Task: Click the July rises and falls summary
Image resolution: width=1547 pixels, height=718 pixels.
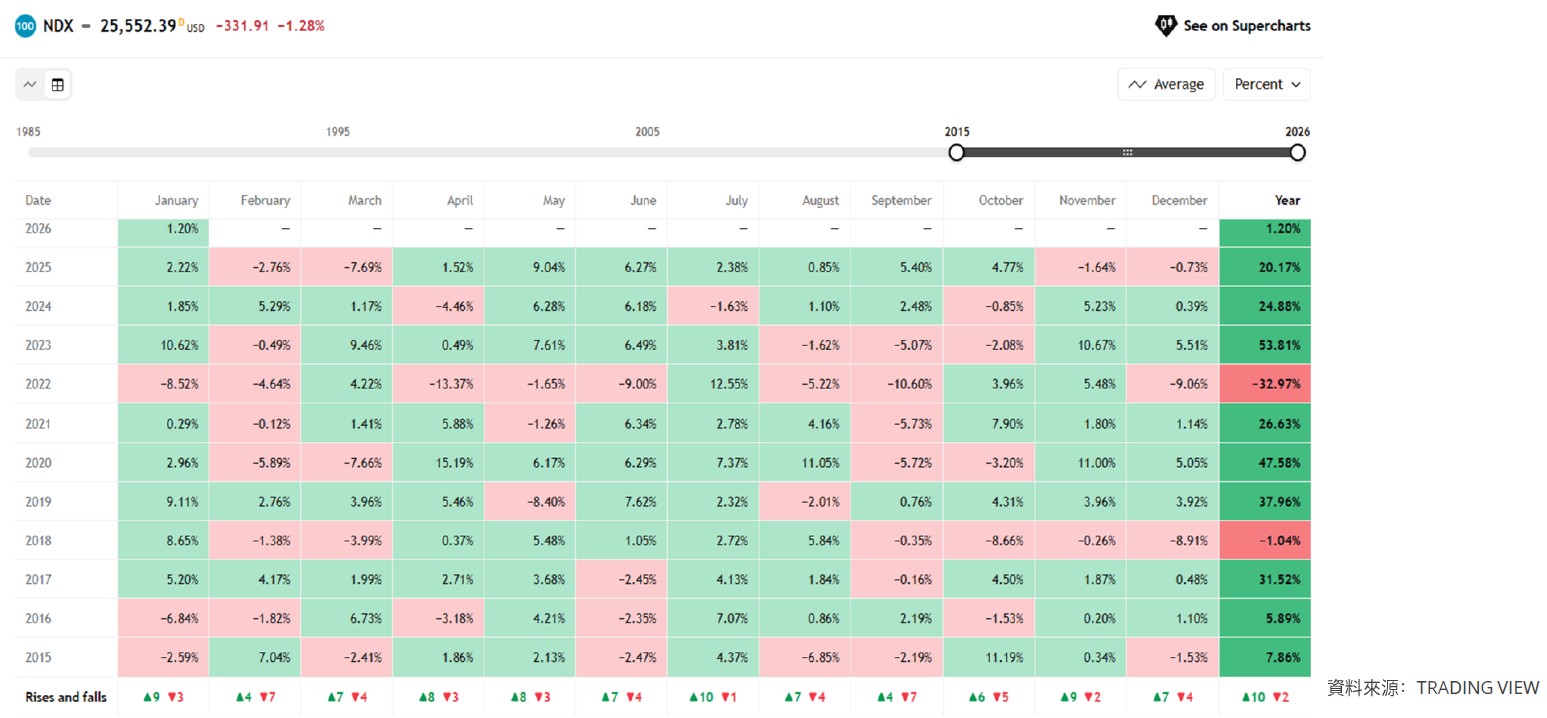Action: click(713, 697)
